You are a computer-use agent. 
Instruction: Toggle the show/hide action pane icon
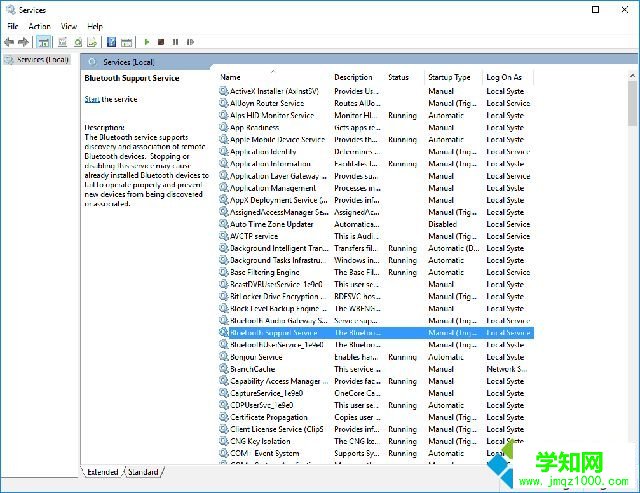[127, 42]
